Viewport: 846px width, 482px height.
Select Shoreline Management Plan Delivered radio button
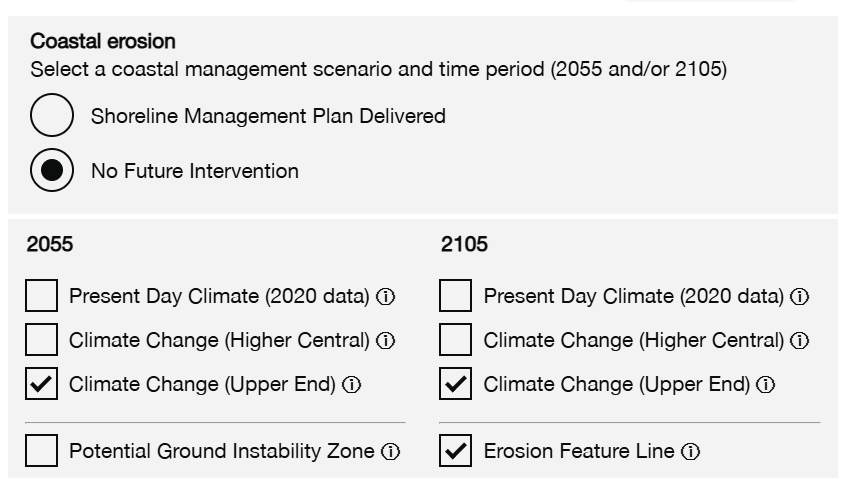pyautogui.click(x=52, y=116)
